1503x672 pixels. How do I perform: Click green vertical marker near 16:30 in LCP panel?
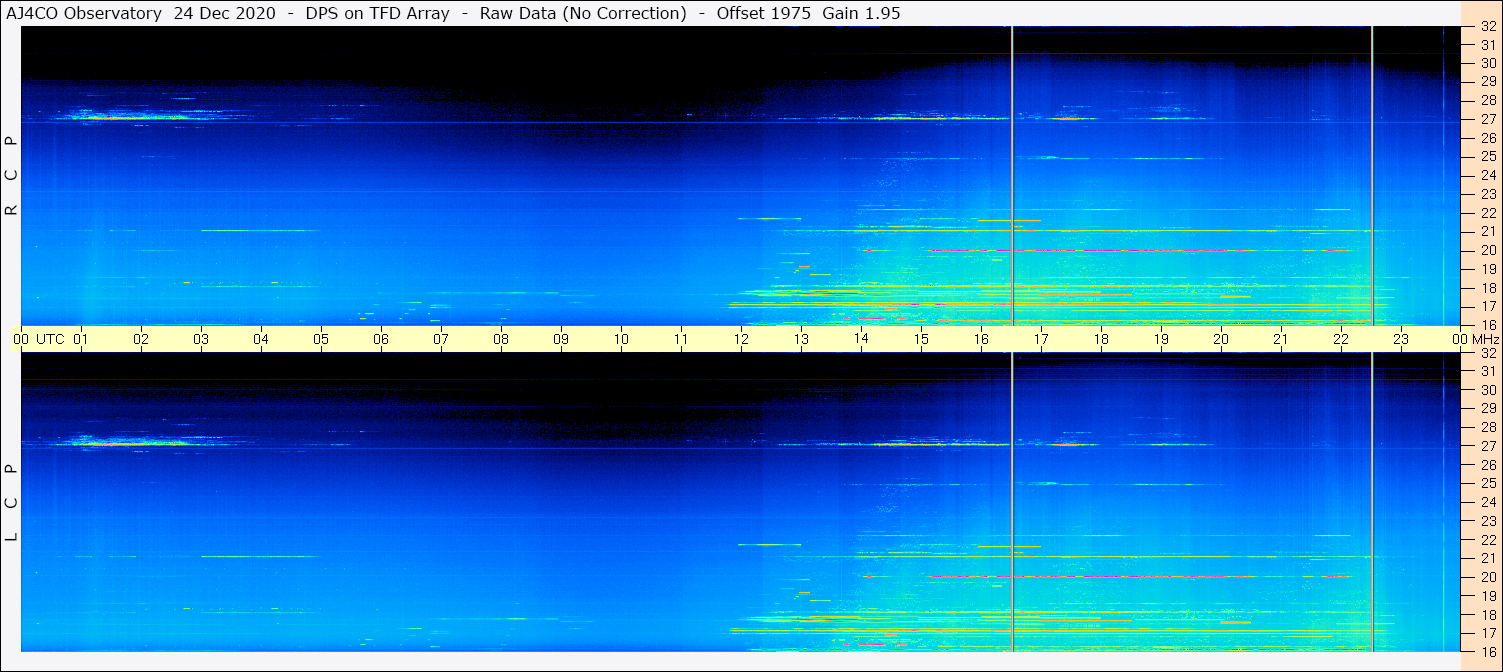coord(1012,502)
